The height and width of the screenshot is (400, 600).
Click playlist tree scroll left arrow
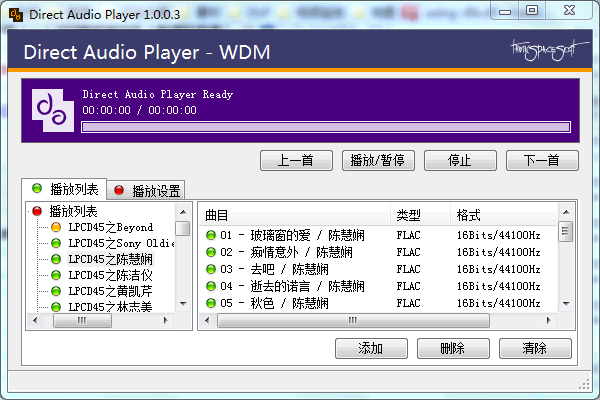(x=35, y=320)
